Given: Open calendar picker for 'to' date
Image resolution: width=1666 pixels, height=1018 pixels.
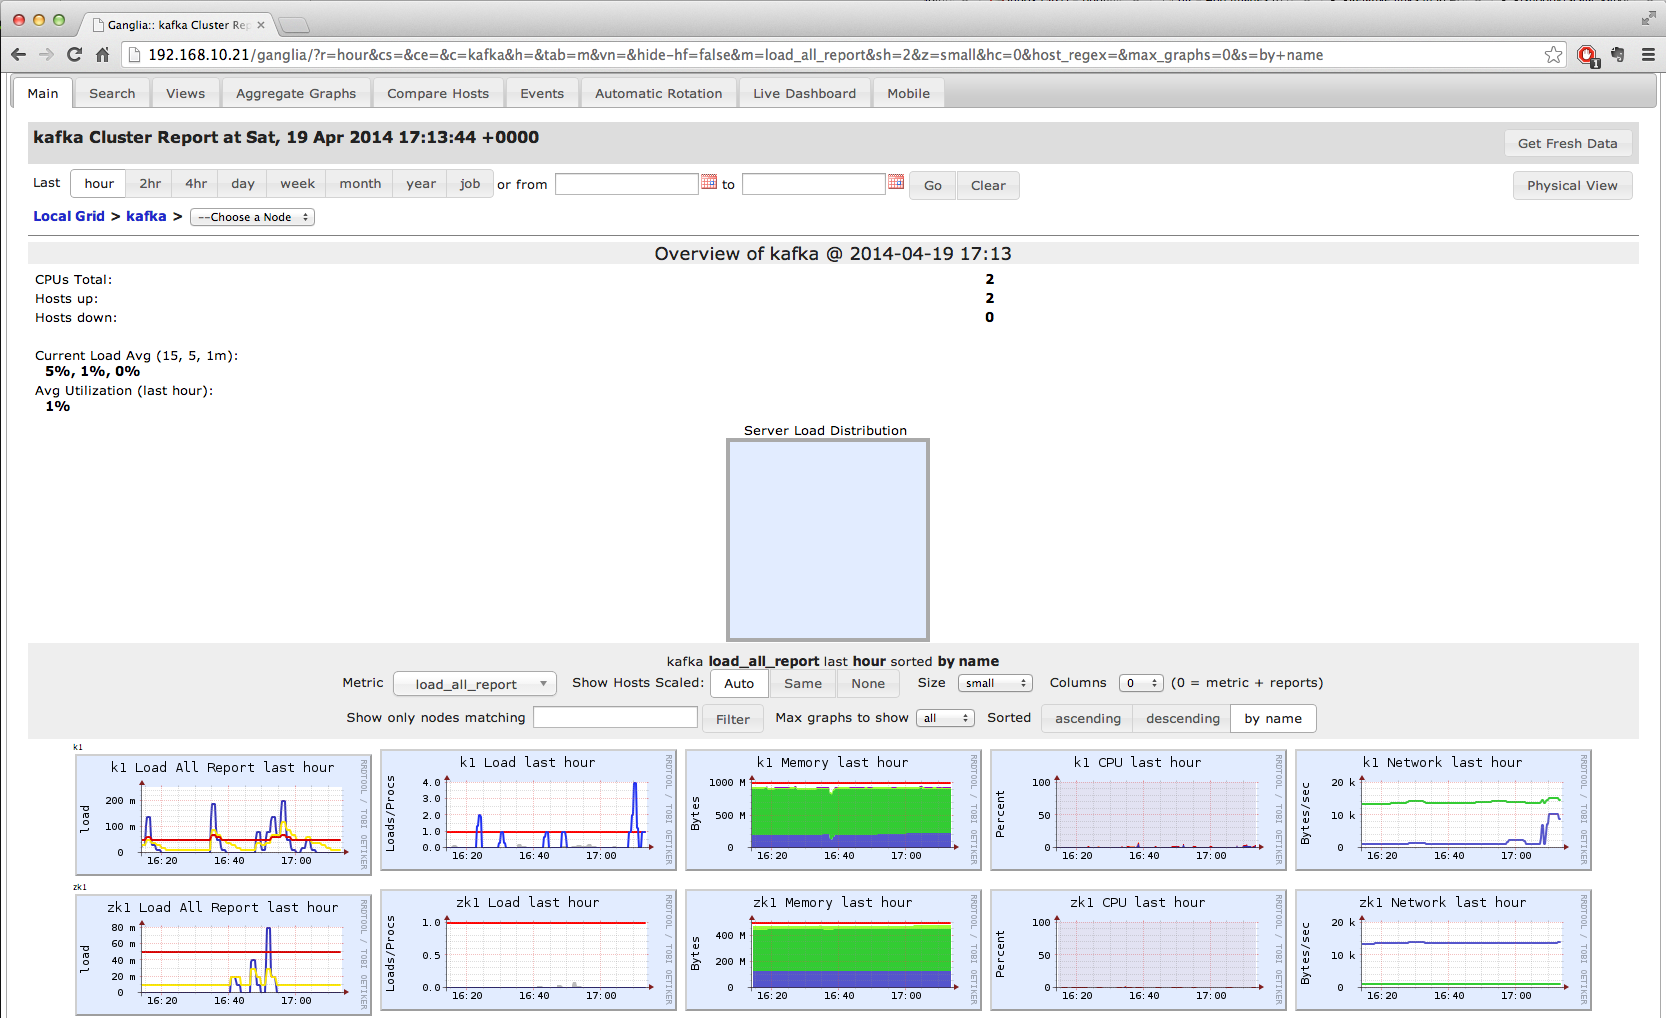Looking at the screenshot, I should [x=896, y=182].
